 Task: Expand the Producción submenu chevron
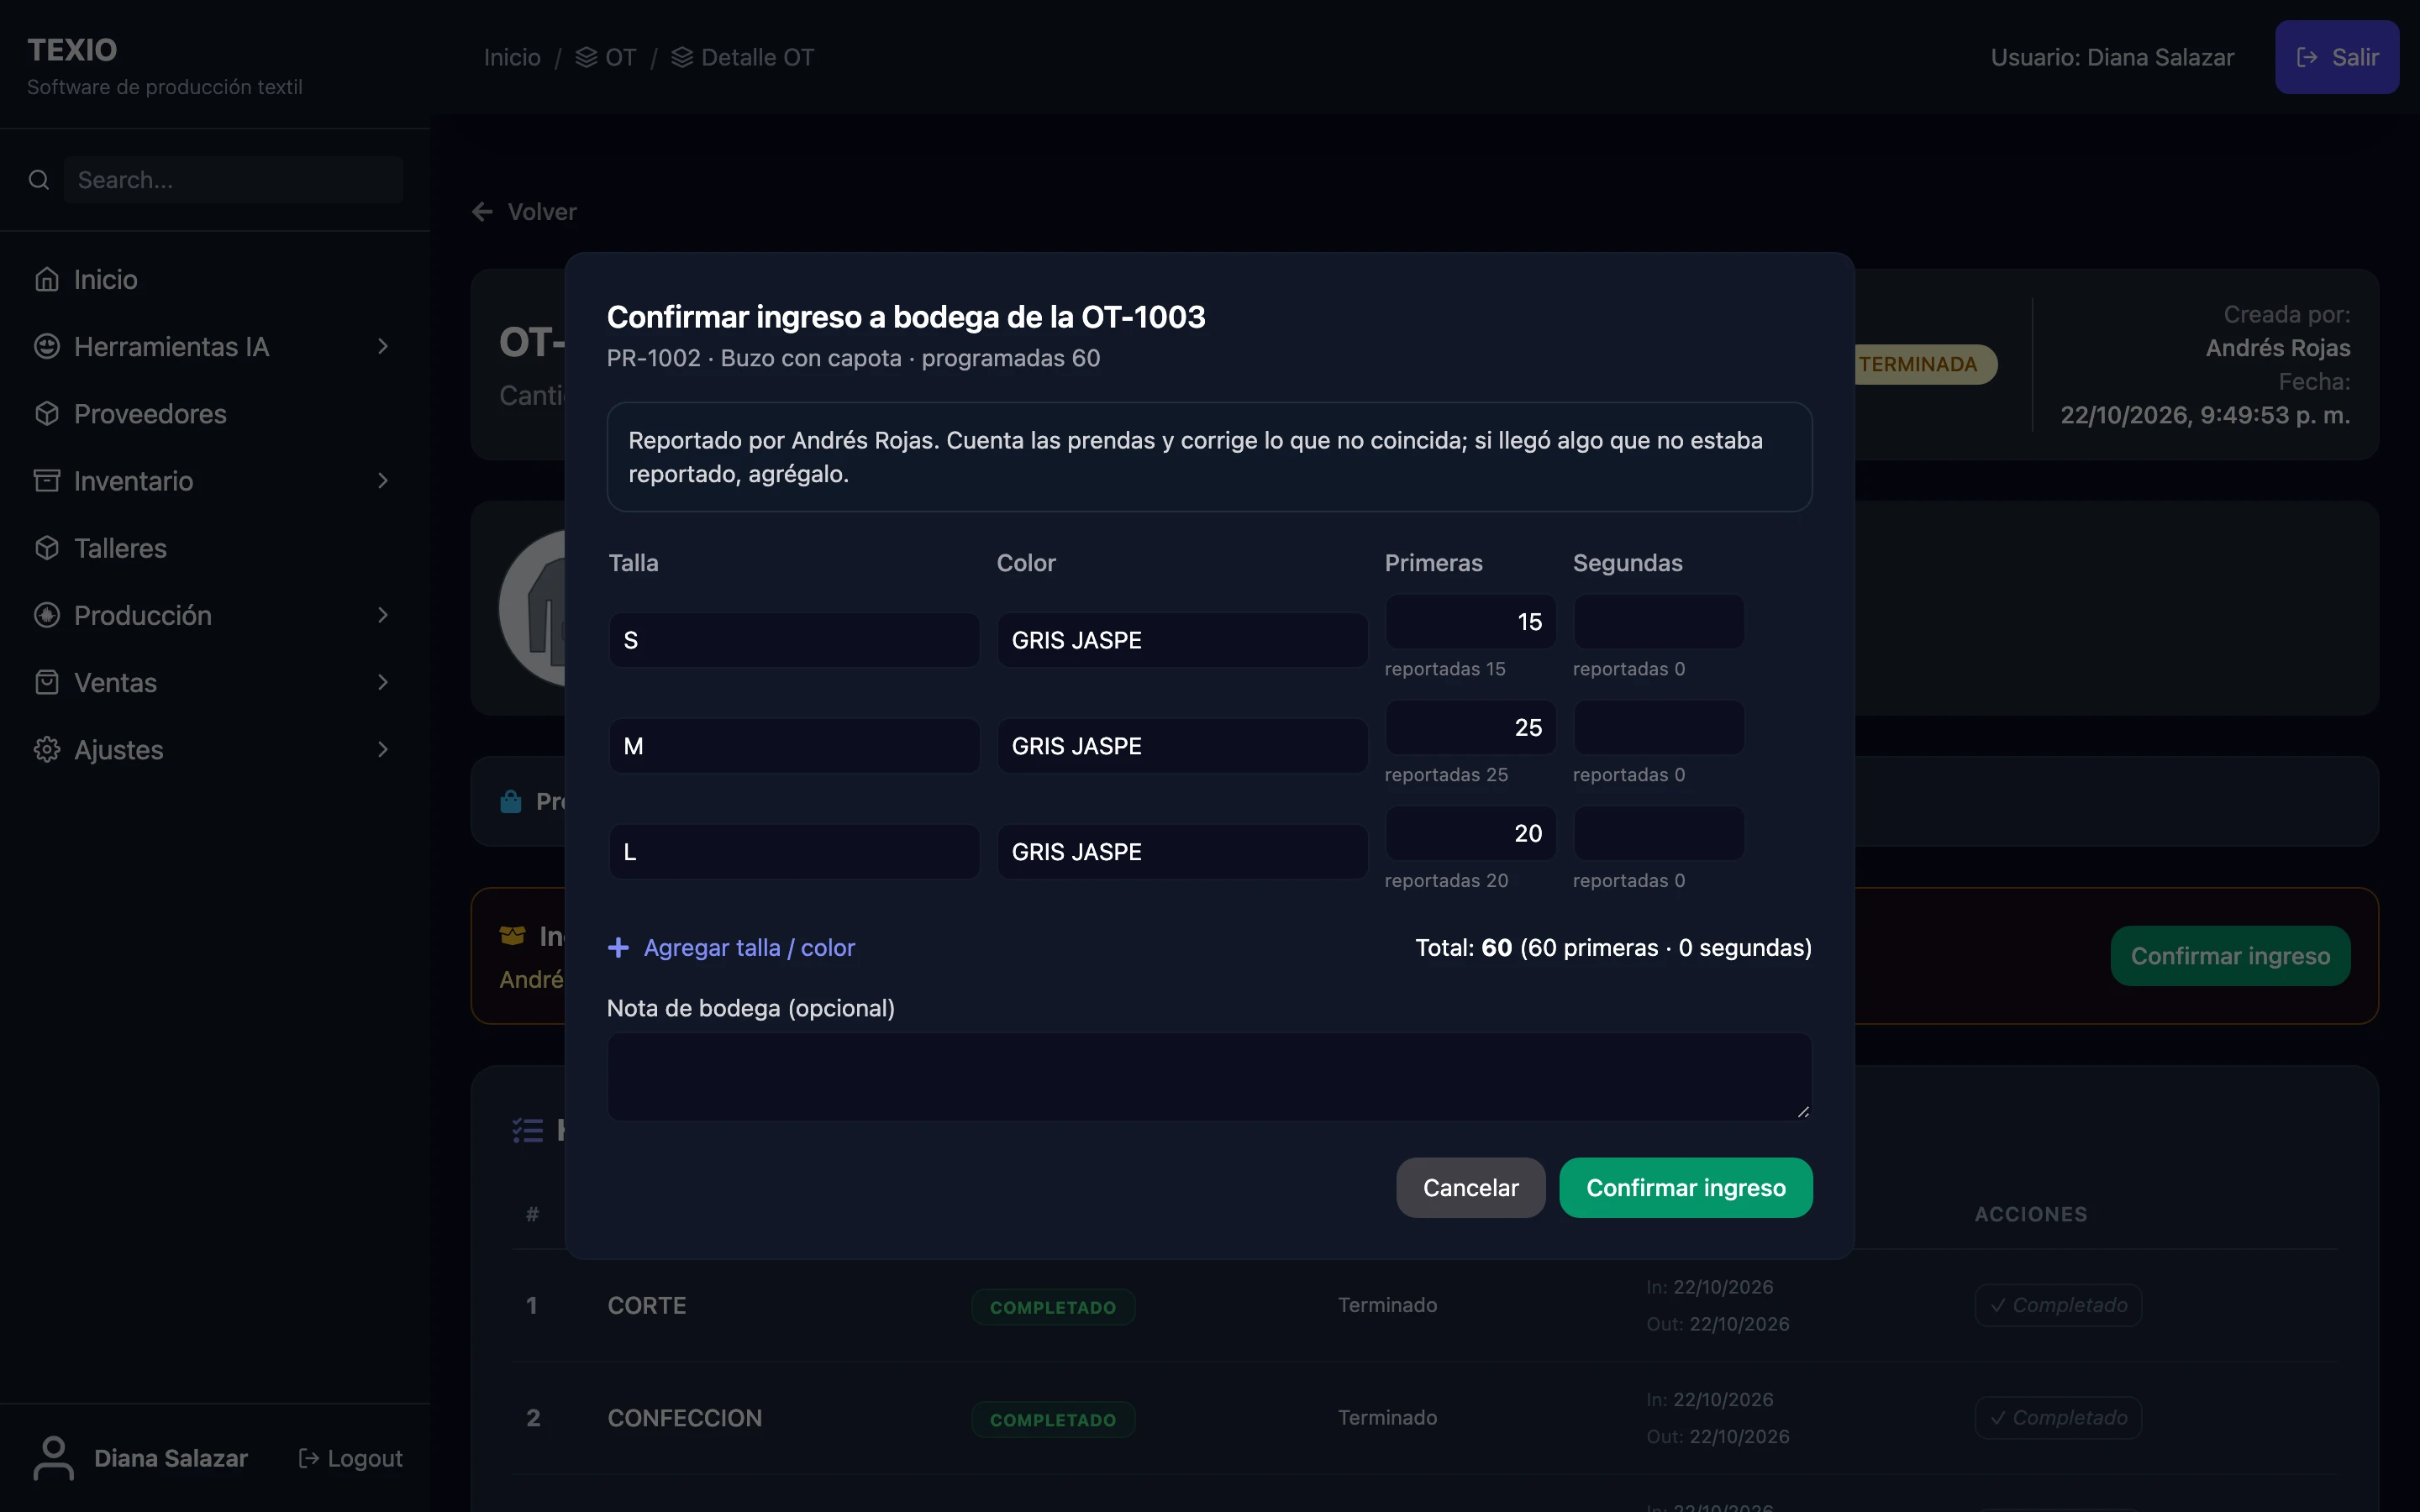point(383,615)
